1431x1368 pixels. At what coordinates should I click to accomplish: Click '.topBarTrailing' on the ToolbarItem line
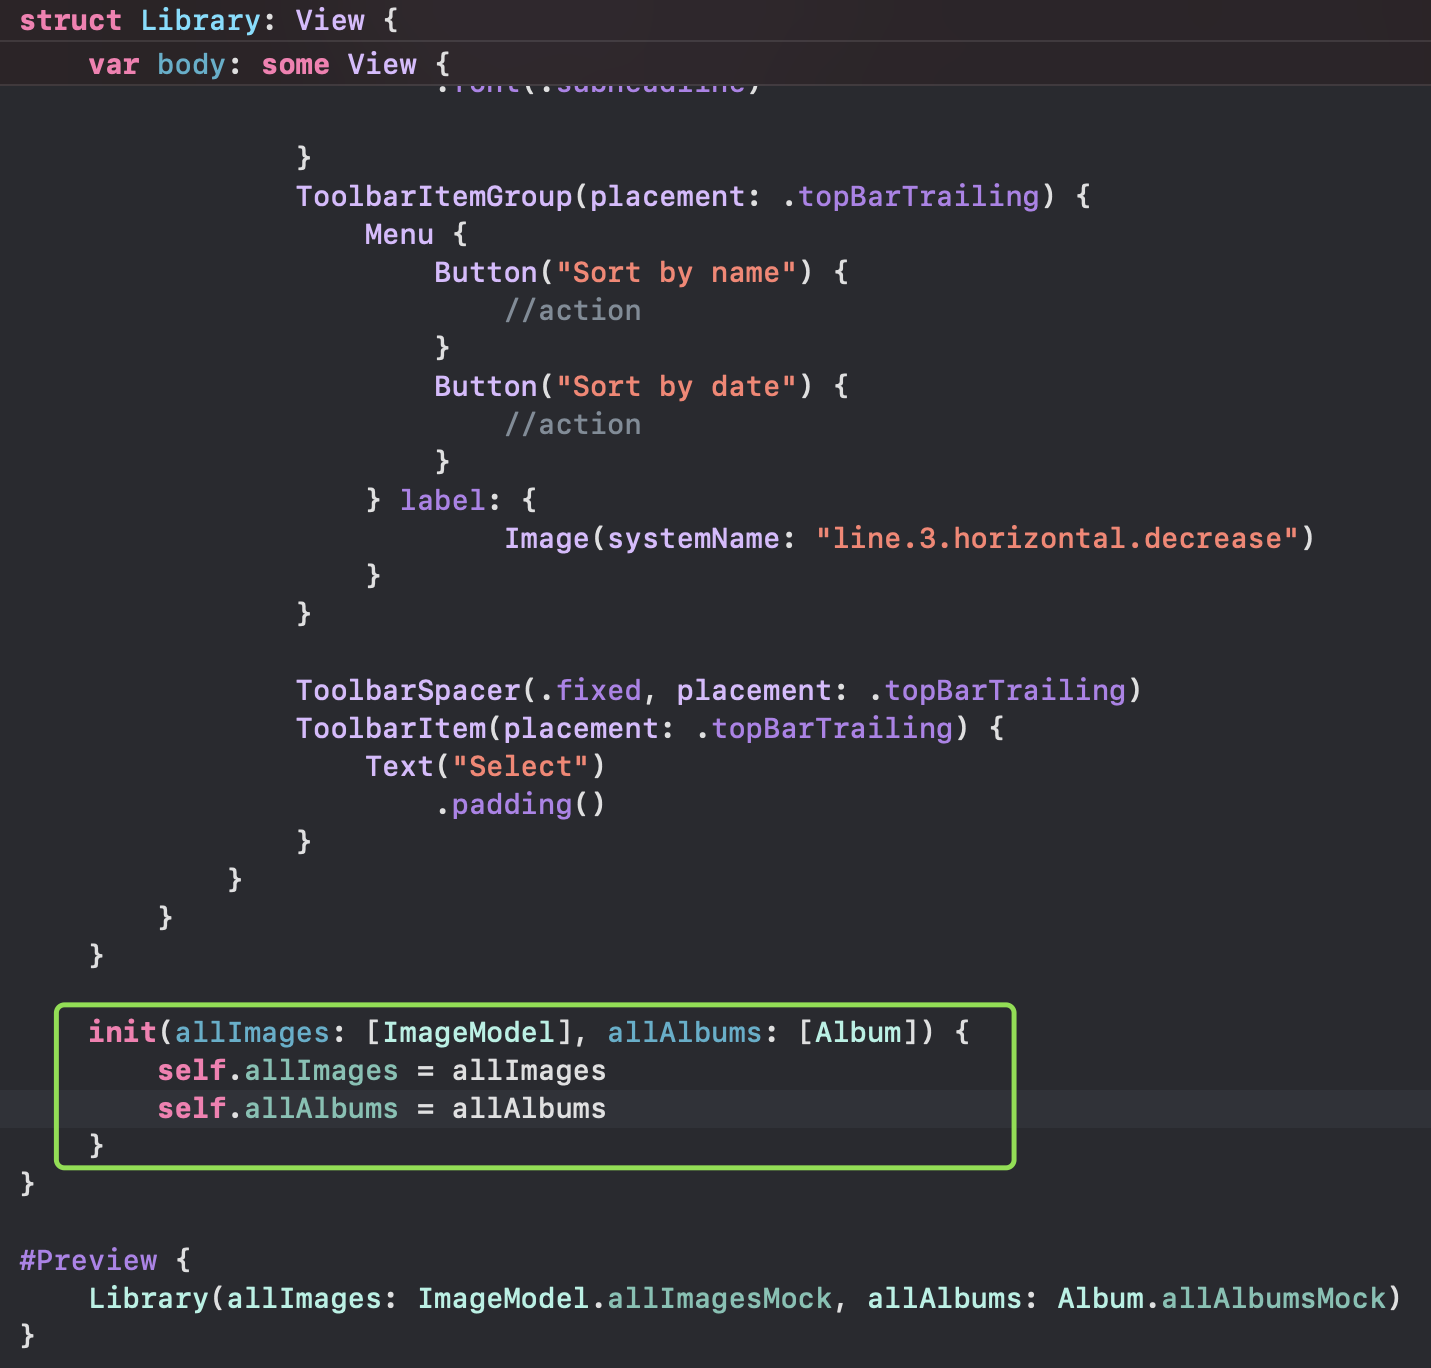point(824,728)
